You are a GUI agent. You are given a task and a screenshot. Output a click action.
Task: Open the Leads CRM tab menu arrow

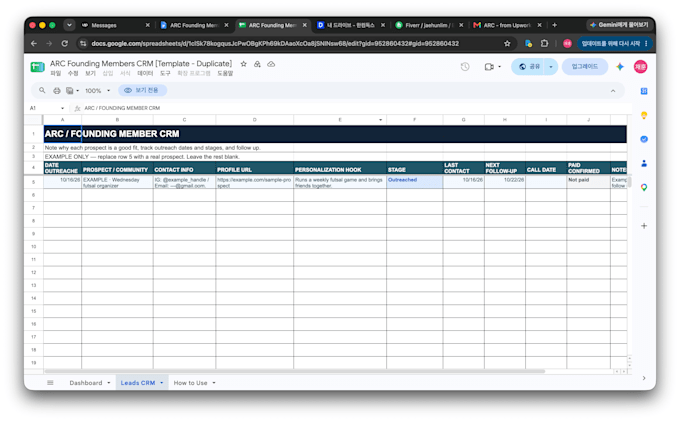162,383
